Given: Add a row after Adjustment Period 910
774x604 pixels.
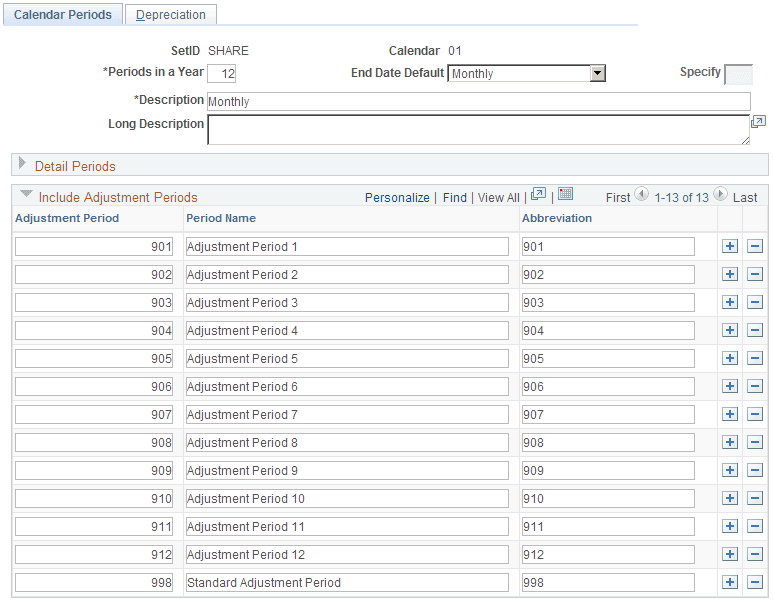Looking at the screenshot, I should click(730, 498).
